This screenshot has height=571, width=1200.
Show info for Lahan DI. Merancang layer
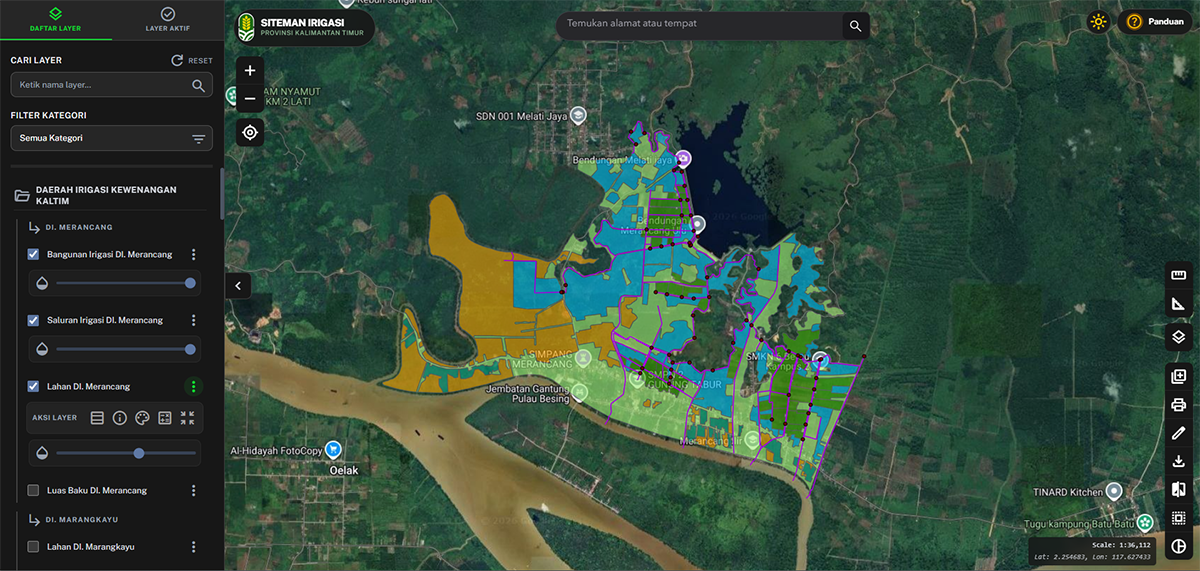click(119, 418)
